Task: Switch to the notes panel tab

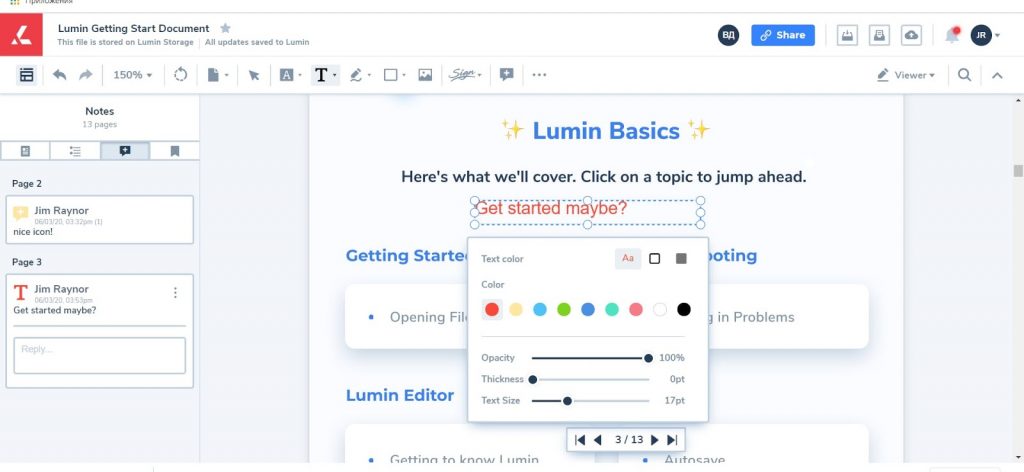Action: 125,151
